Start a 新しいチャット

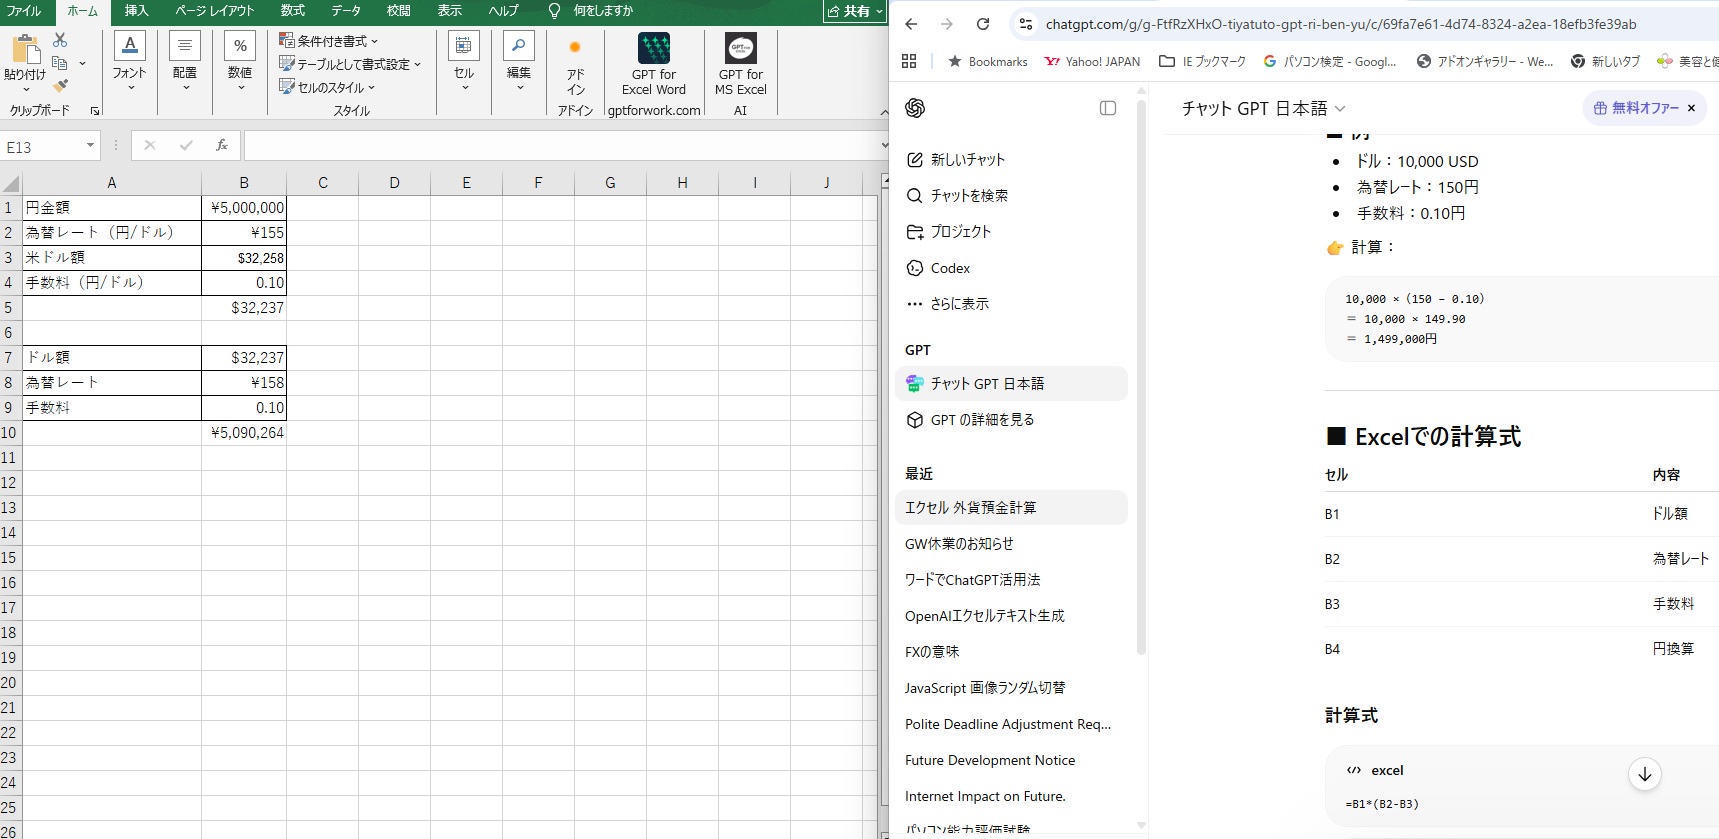(956, 160)
